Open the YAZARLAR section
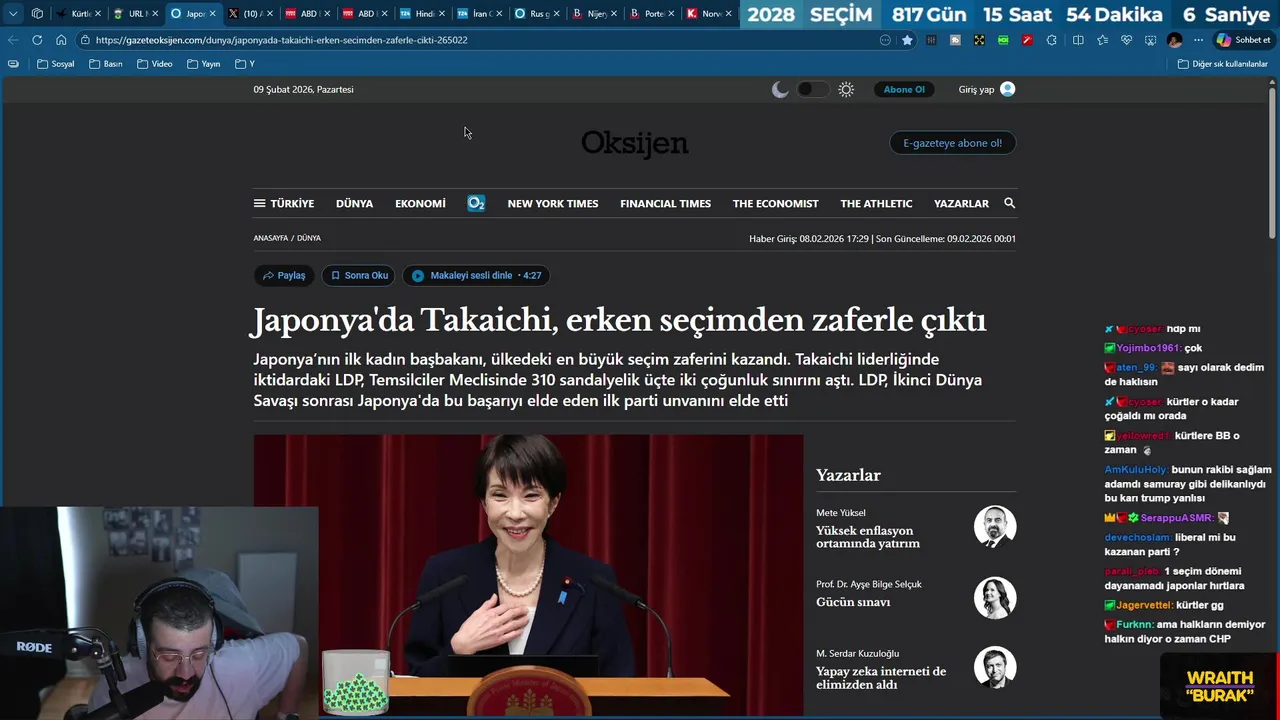 coord(961,203)
